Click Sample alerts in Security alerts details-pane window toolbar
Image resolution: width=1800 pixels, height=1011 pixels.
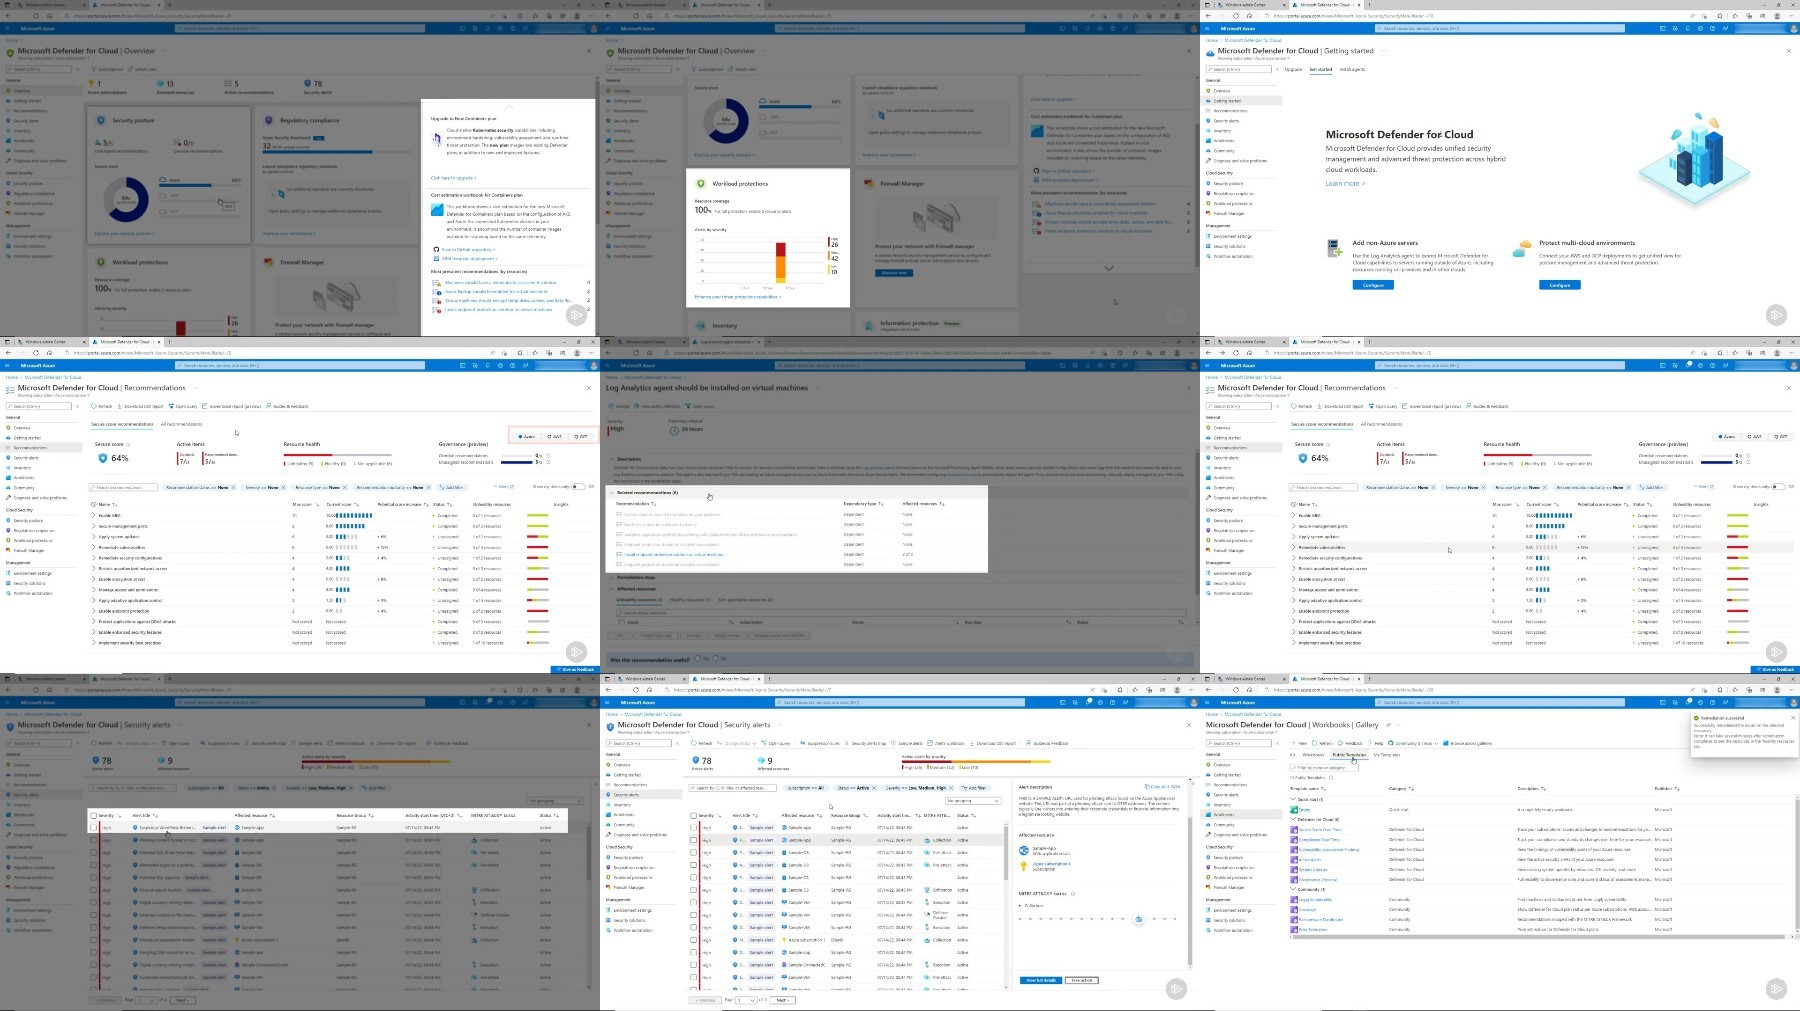point(907,743)
